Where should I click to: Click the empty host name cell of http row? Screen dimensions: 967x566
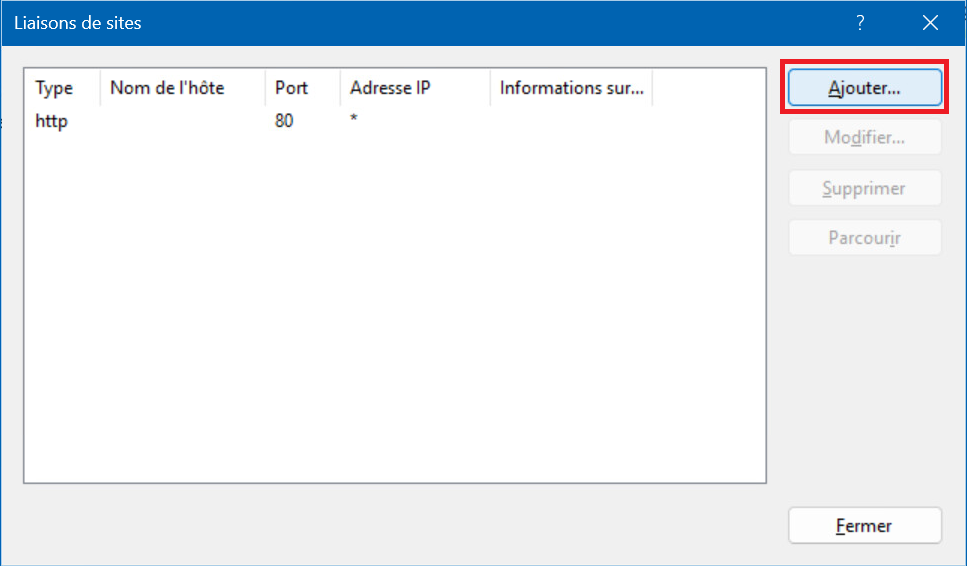click(180, 121)
